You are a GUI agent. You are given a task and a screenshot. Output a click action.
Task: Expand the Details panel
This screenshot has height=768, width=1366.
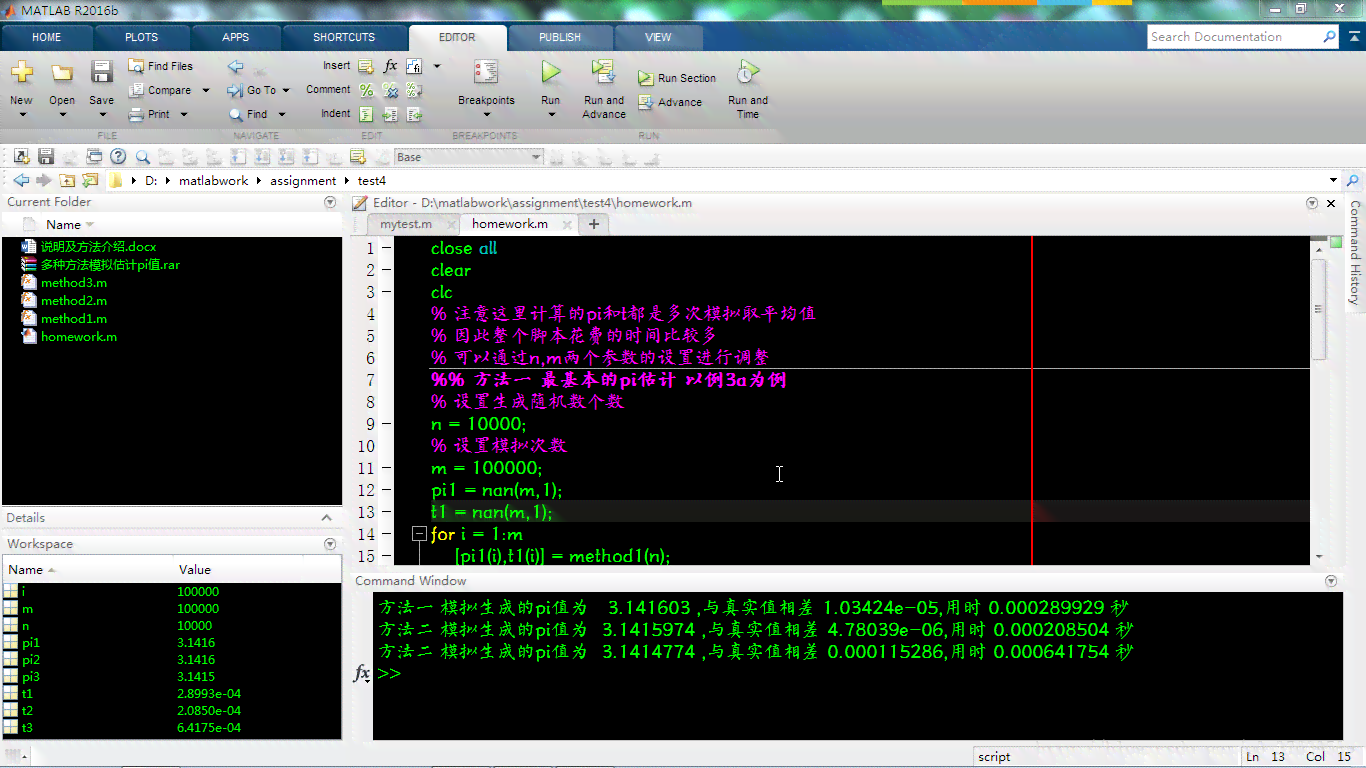(x=326, y=518)
